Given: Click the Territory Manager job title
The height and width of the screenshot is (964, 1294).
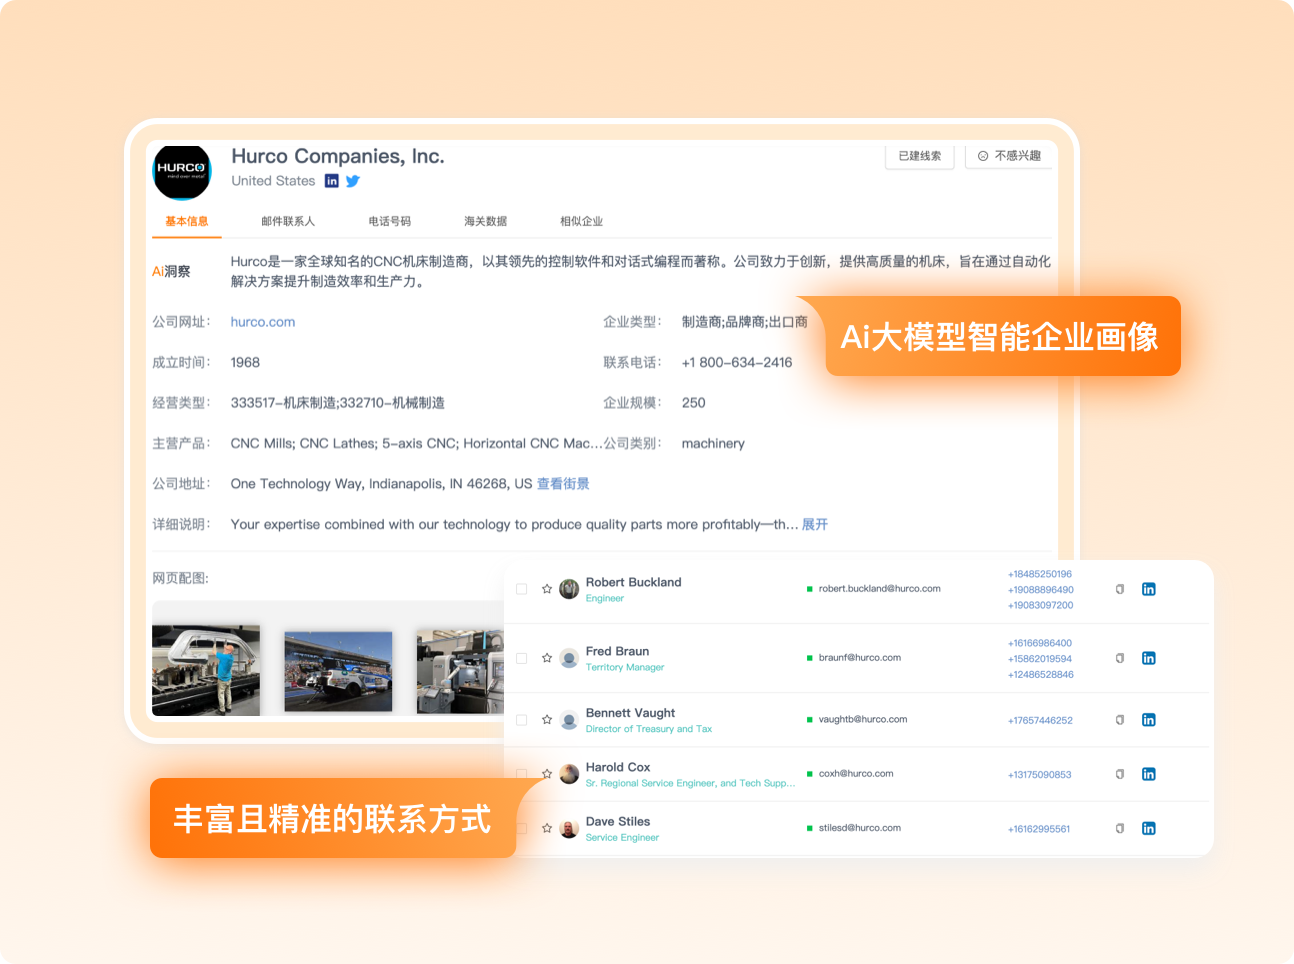Looking at the screenshot, I should (625, 668).
